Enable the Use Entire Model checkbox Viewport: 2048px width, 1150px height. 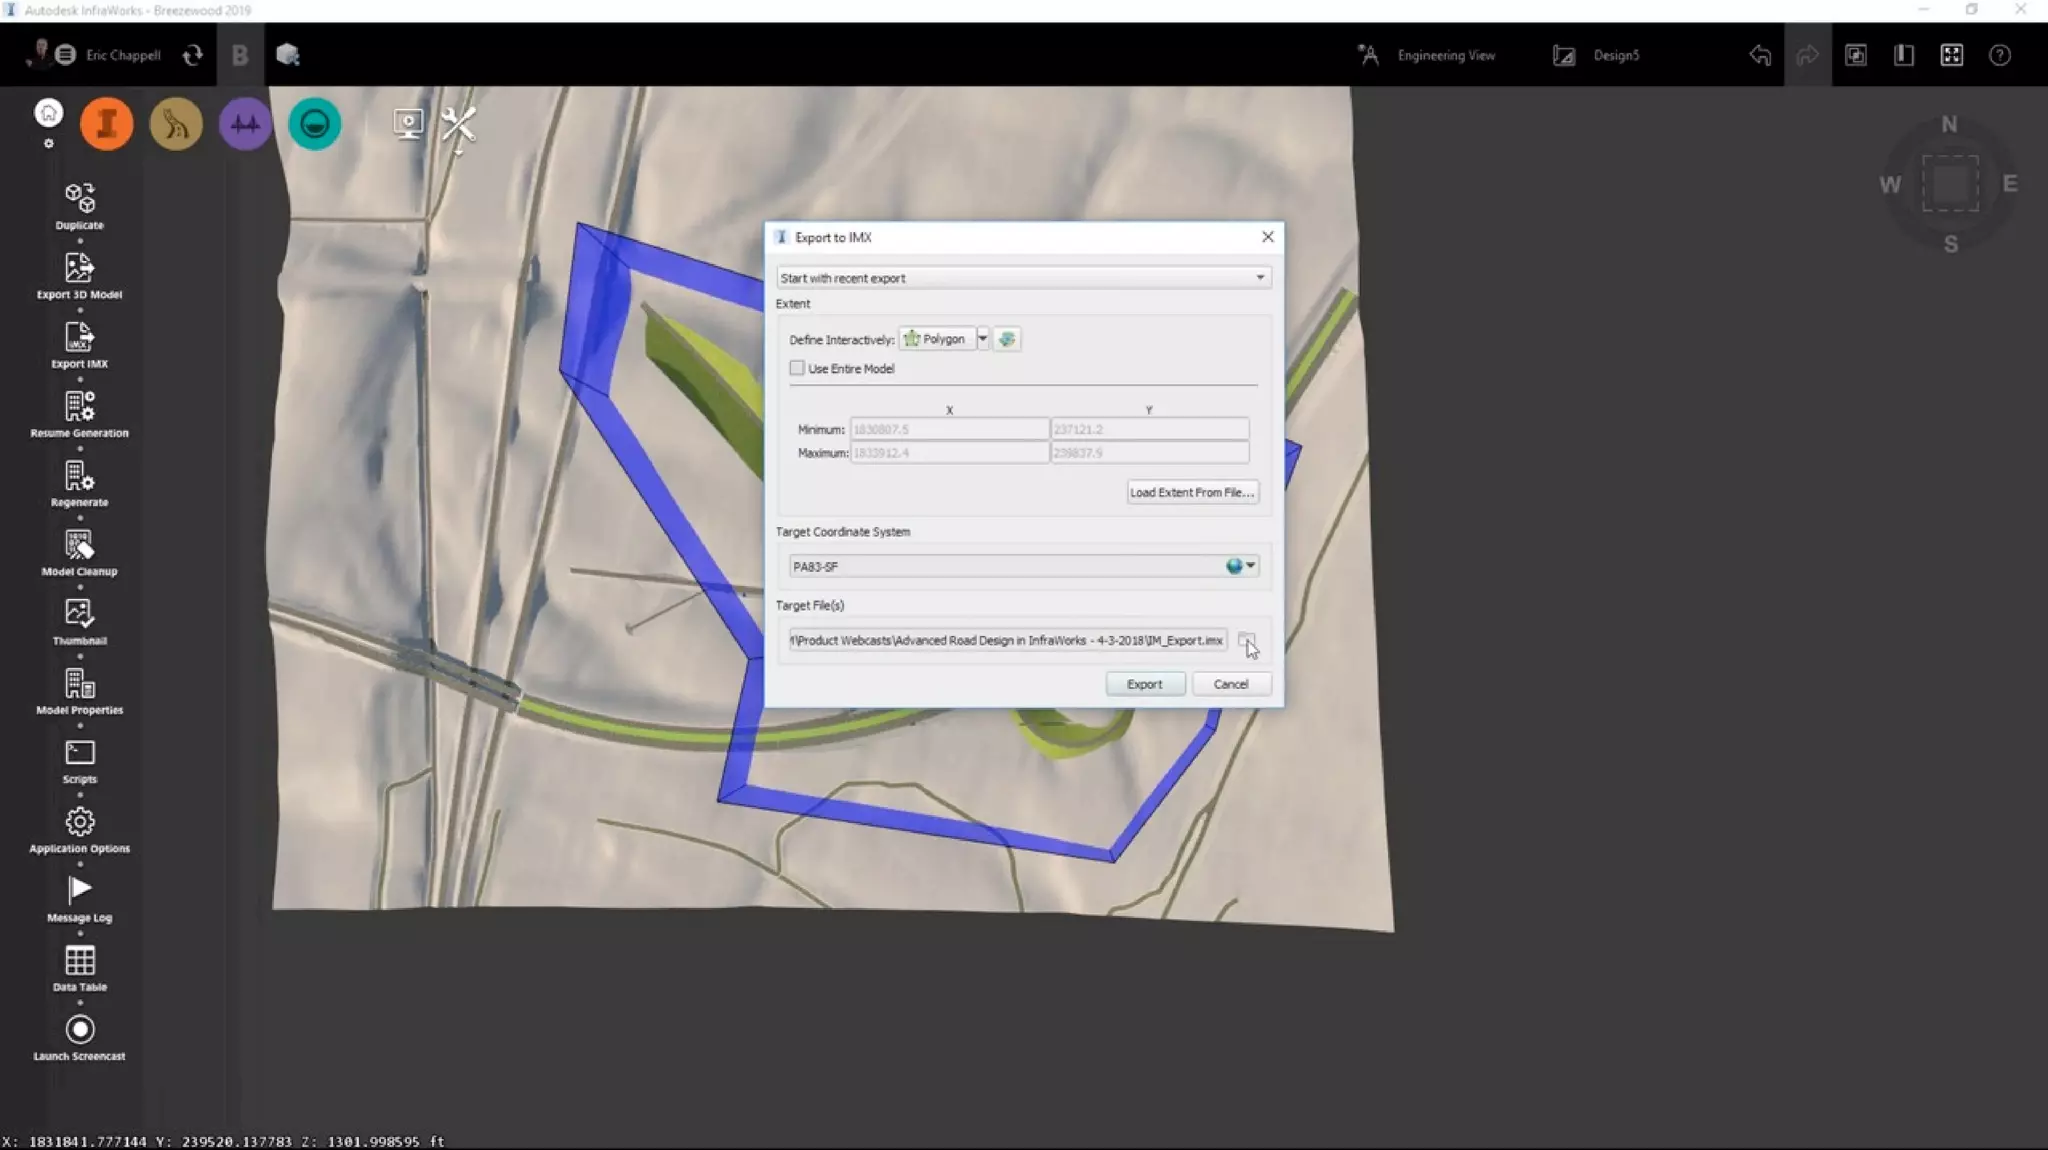[x=797, y=368]
